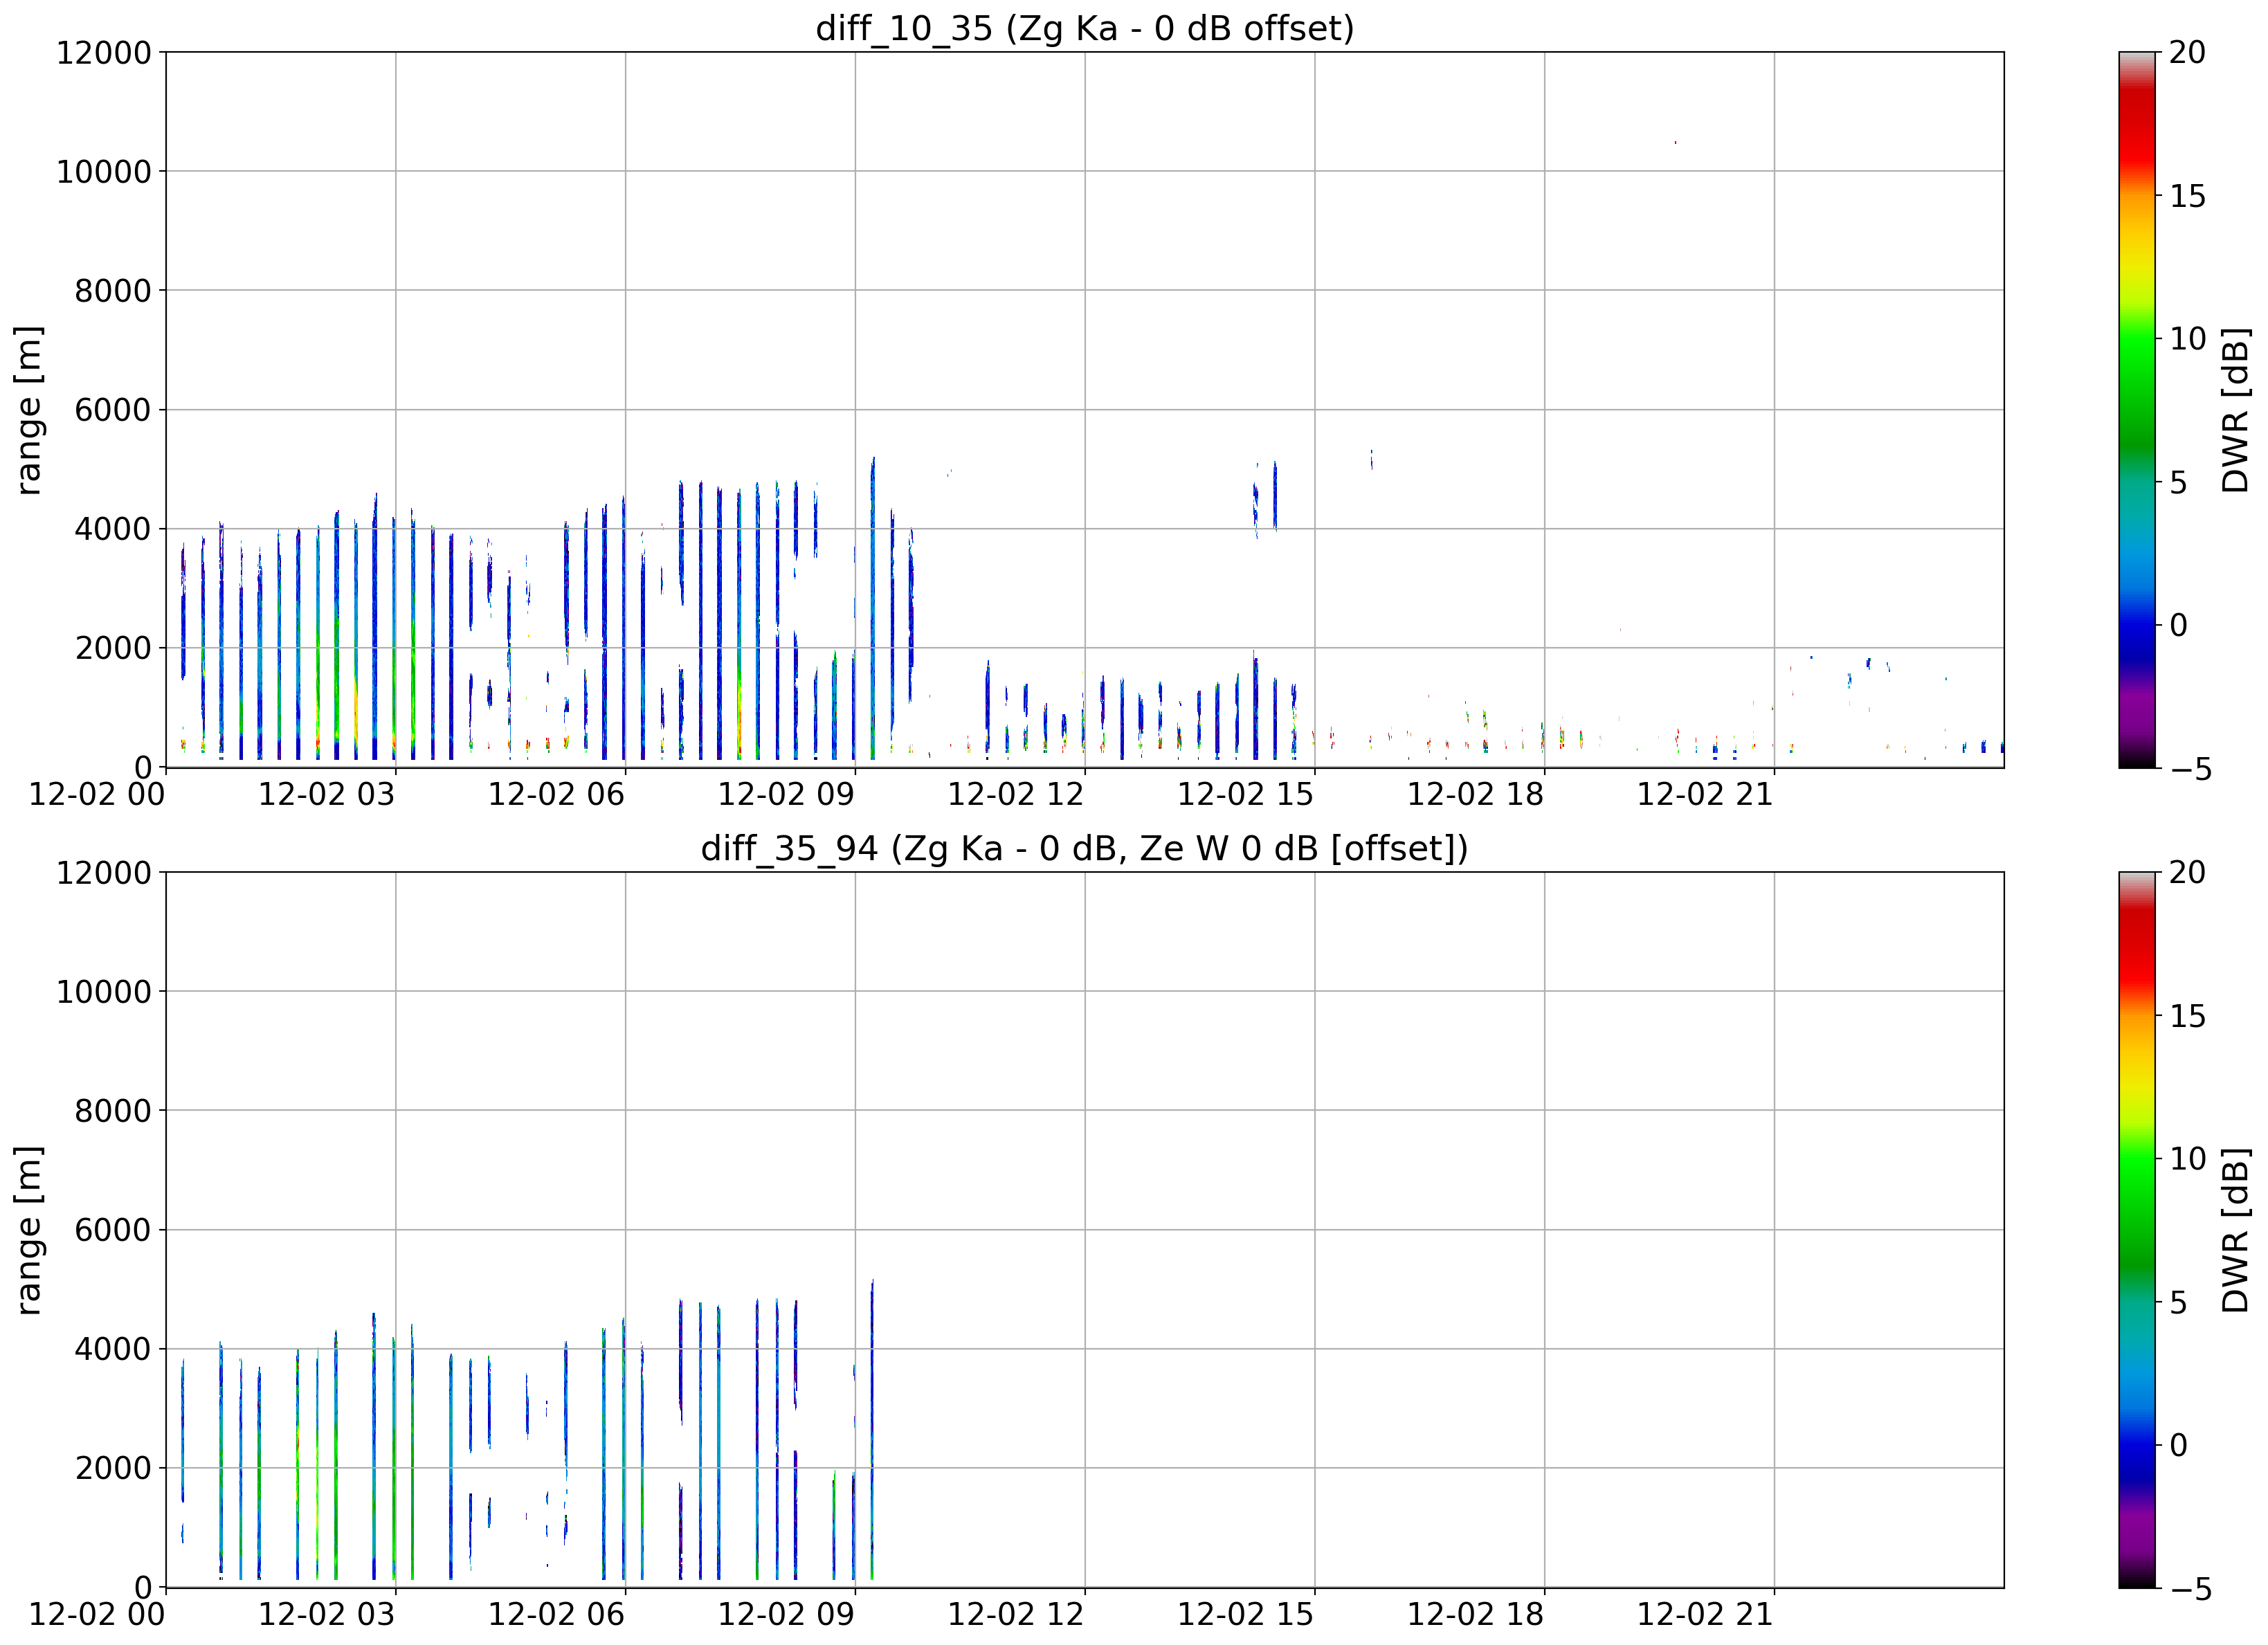The width and height of the screenshot is (2268, 1645).
Task: Pick the green 10 dB region on diff_10_35 colorbar
Action: click(2138, 339)
